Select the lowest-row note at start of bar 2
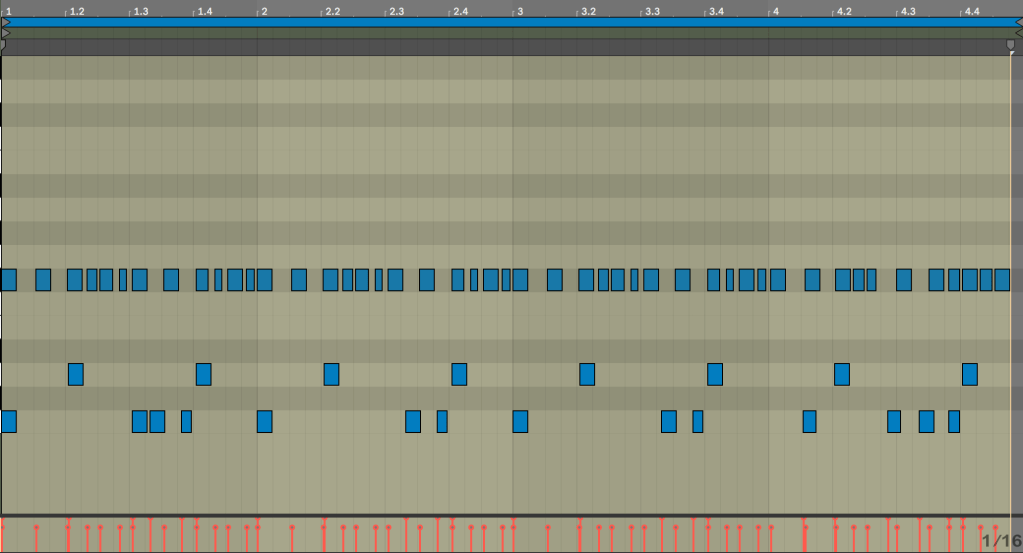 pos(264,421)
